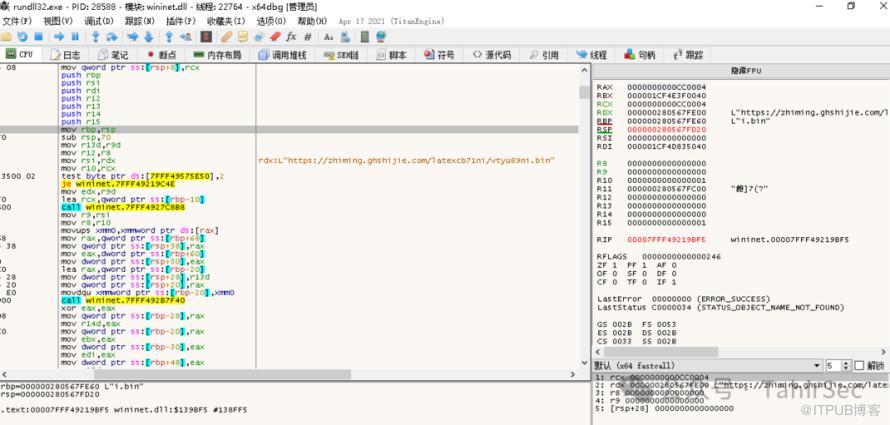
Task: Click the blue Run arrow icon
Action: coord(58,37)
